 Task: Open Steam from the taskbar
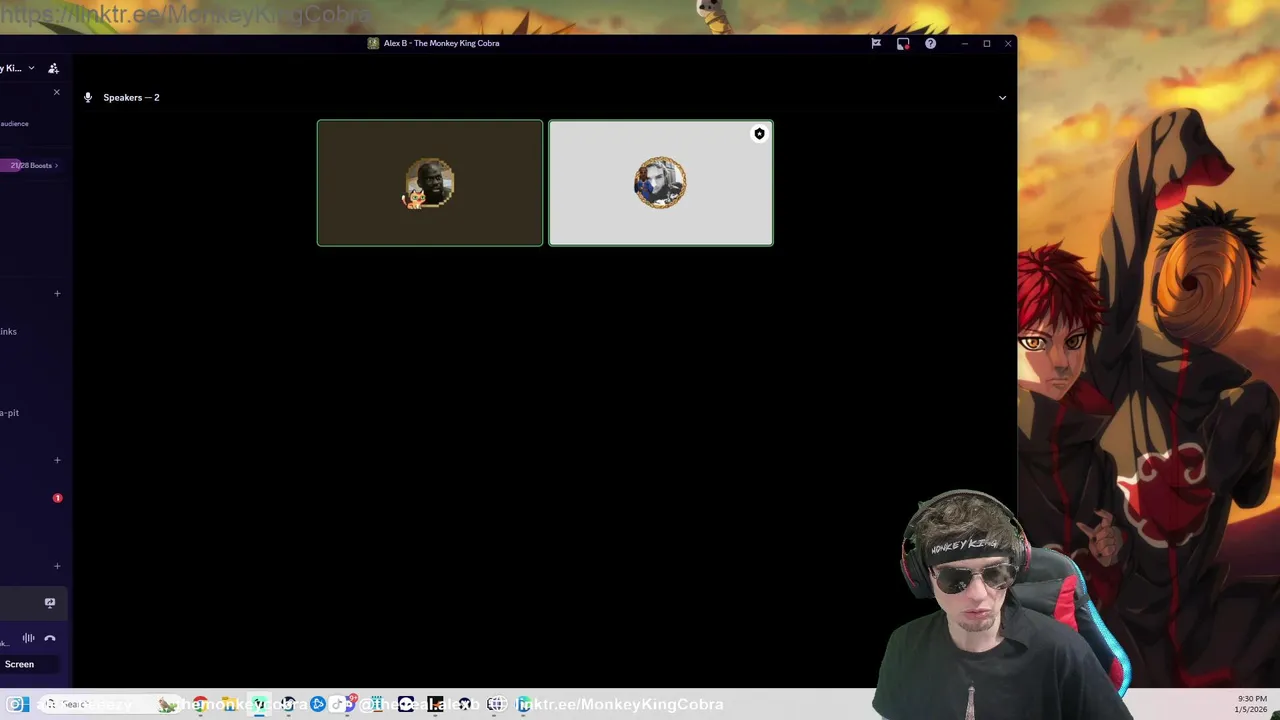pyautogui.click(x=288, y=704)
